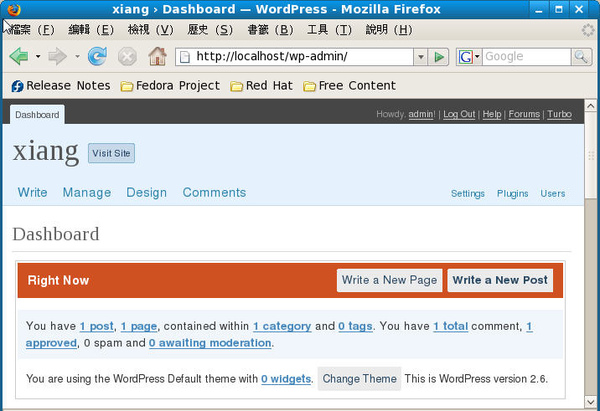The image size is (600, 411).
Task: Open the Back history dropdown arrow
Action: [38, 57]
